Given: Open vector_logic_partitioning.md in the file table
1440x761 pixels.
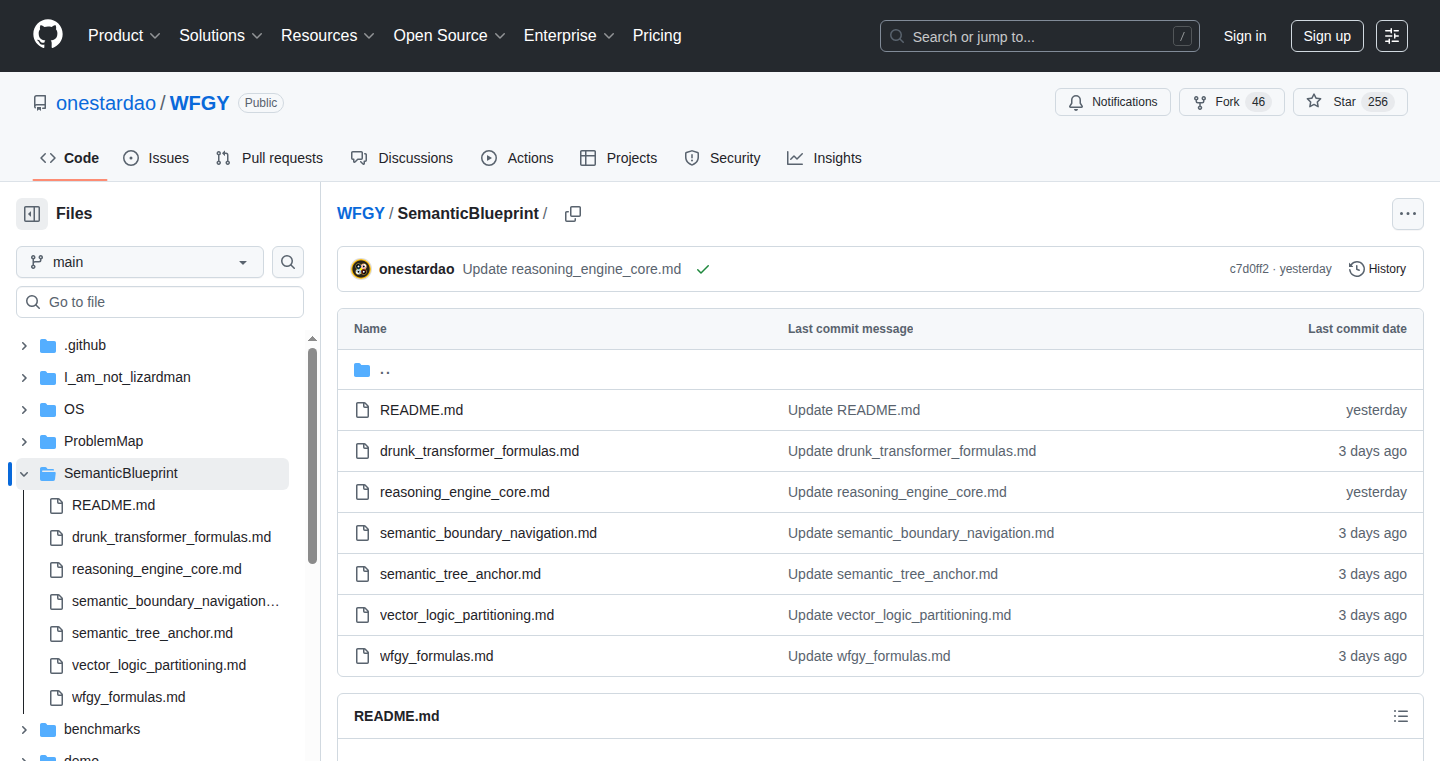Looking at the screenshot, I should pos(467,615).
